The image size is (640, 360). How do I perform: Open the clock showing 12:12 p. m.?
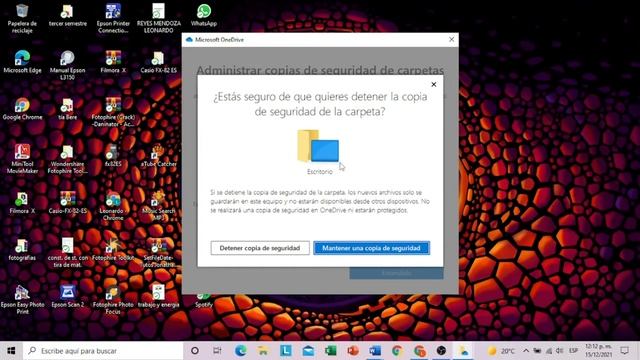click(598, 351)
